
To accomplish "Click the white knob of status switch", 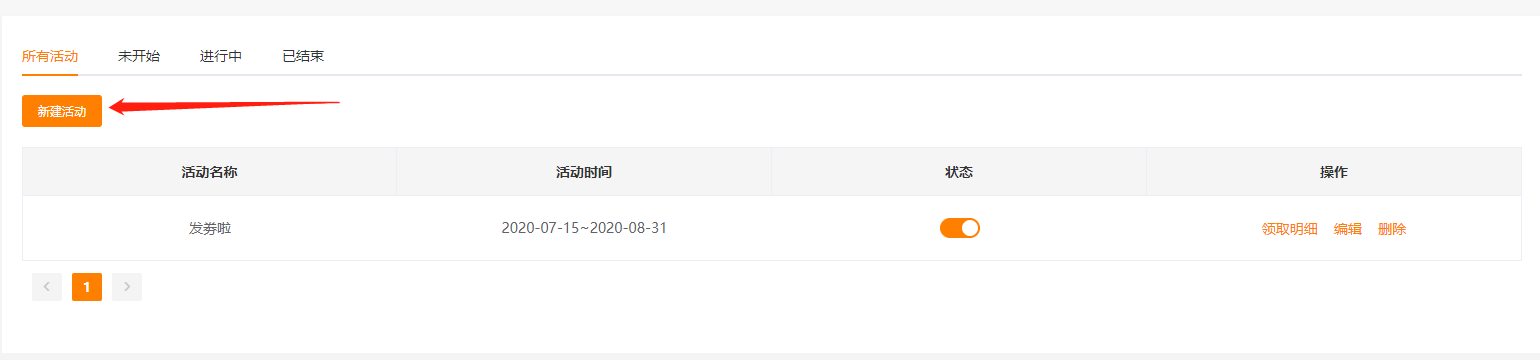I will [969, 228].
